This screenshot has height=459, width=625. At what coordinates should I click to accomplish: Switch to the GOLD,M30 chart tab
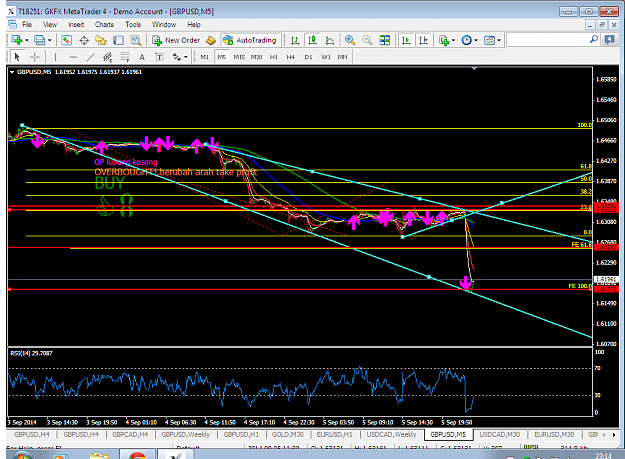287,434
